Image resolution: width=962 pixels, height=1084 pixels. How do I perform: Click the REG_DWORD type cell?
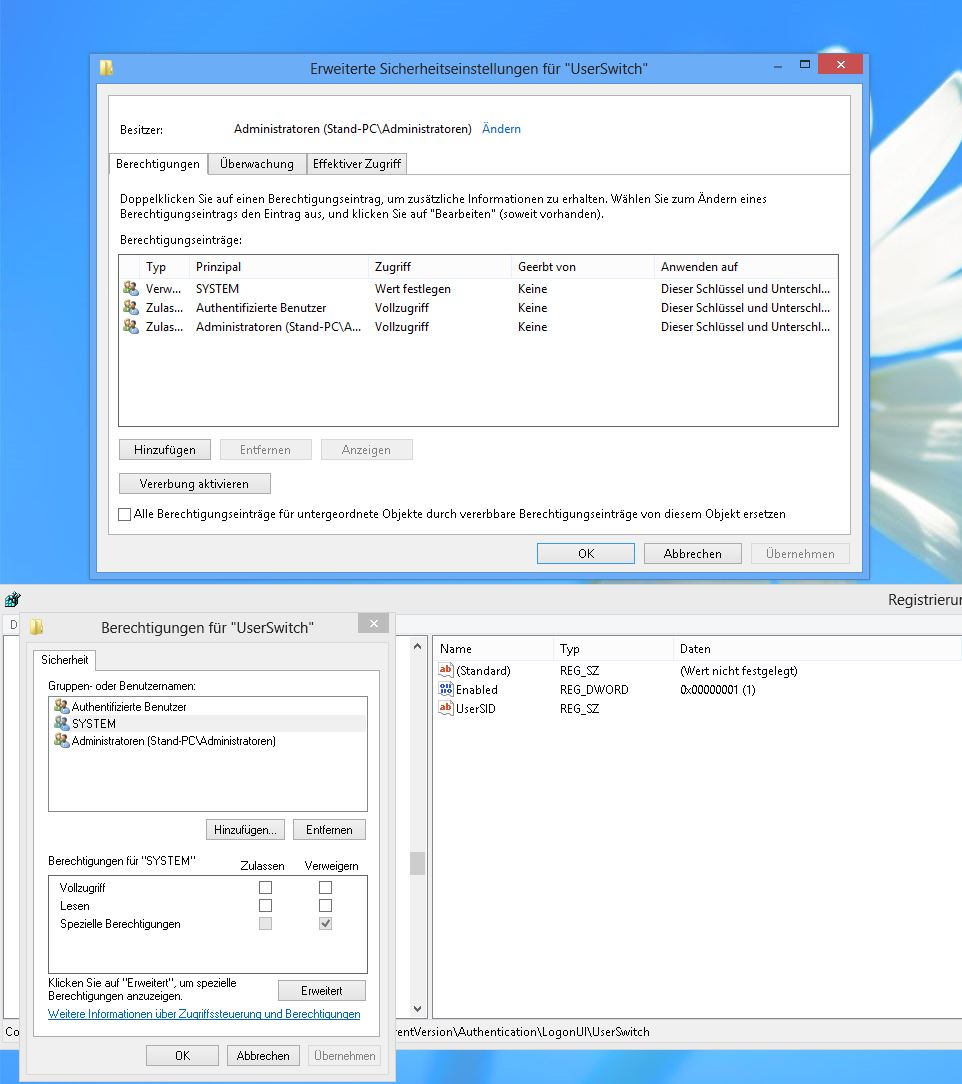594,689
